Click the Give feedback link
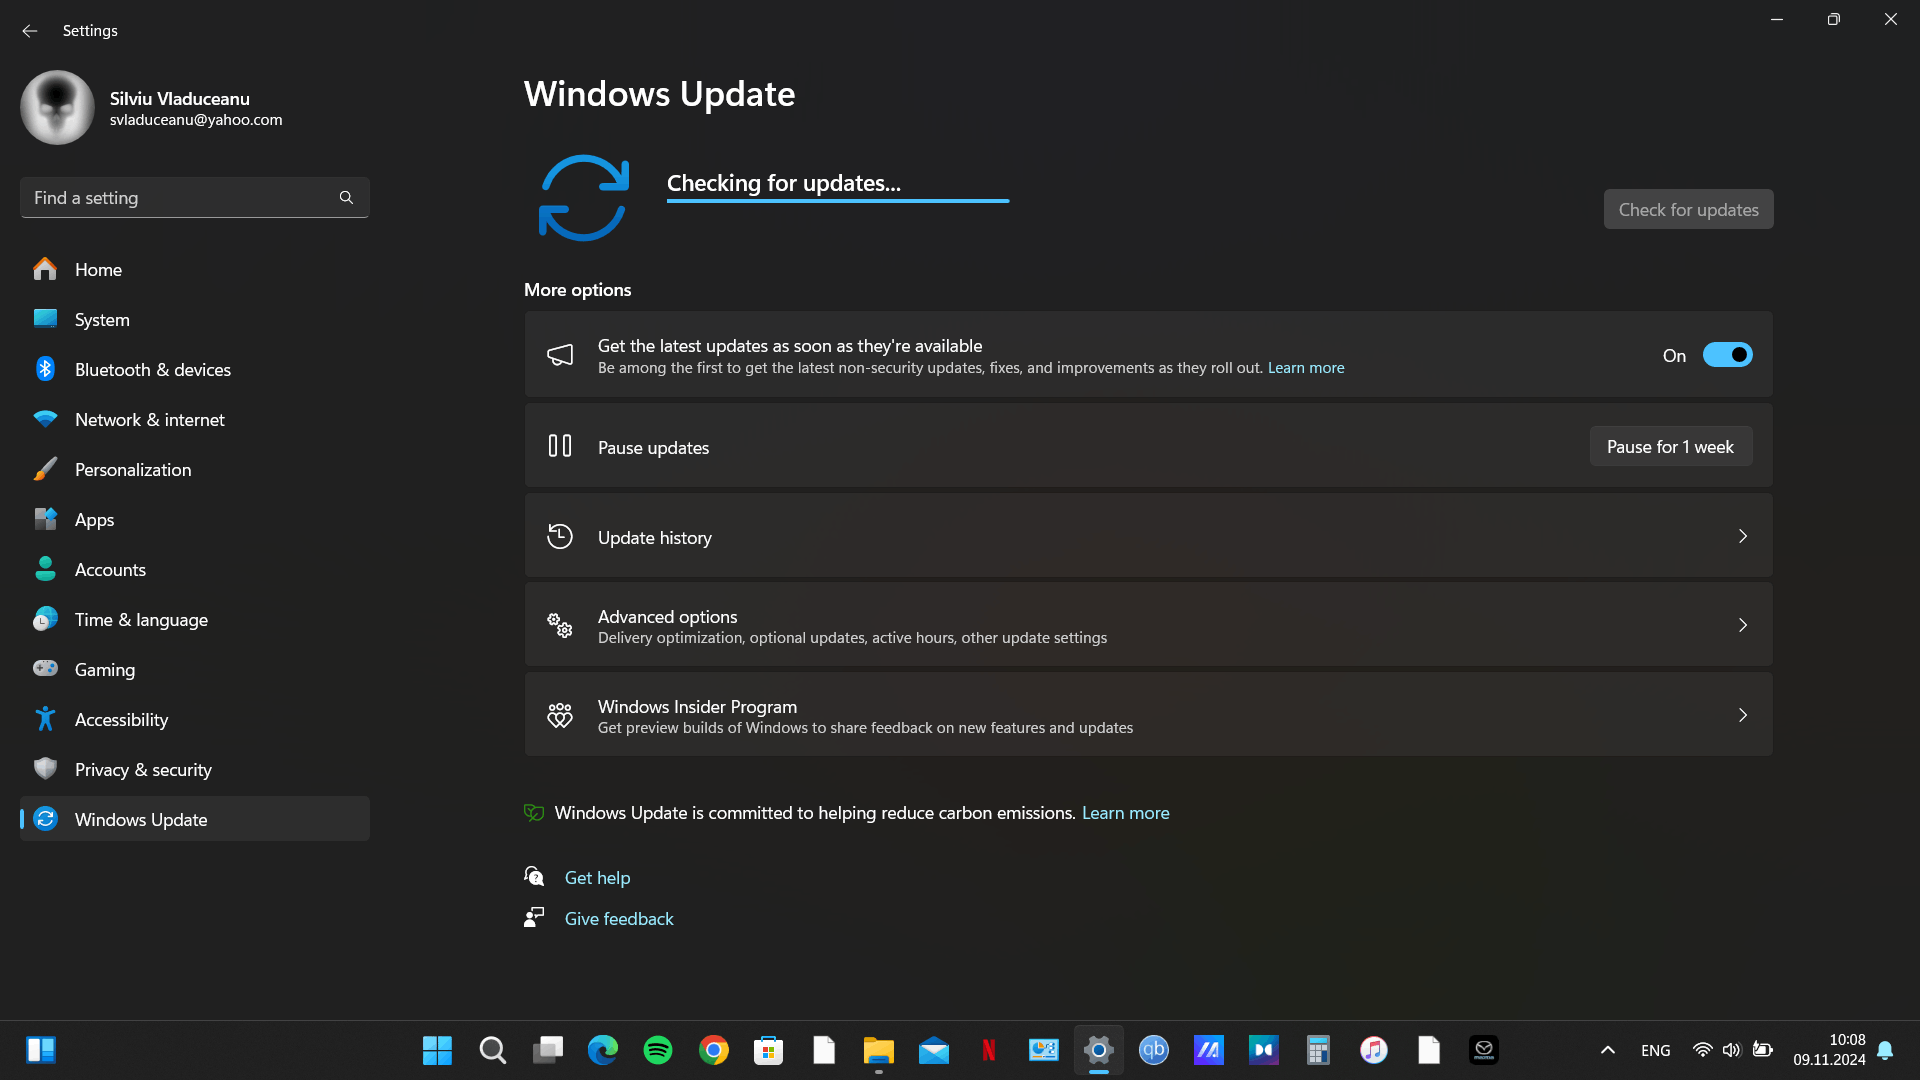1920x1080 pixels. click(x=619, y=918)
